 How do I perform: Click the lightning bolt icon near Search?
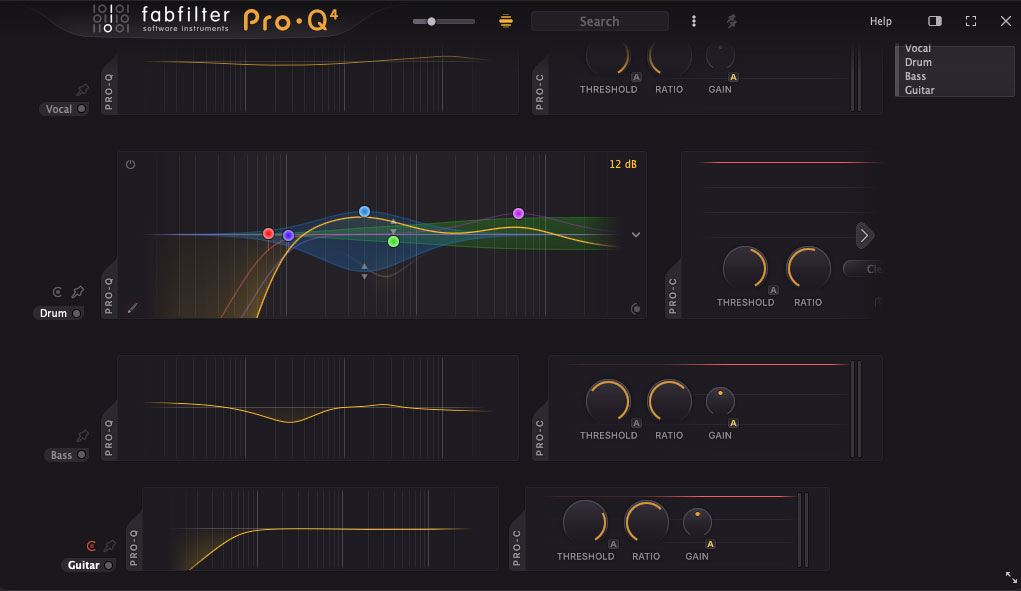tap(731, 21)
